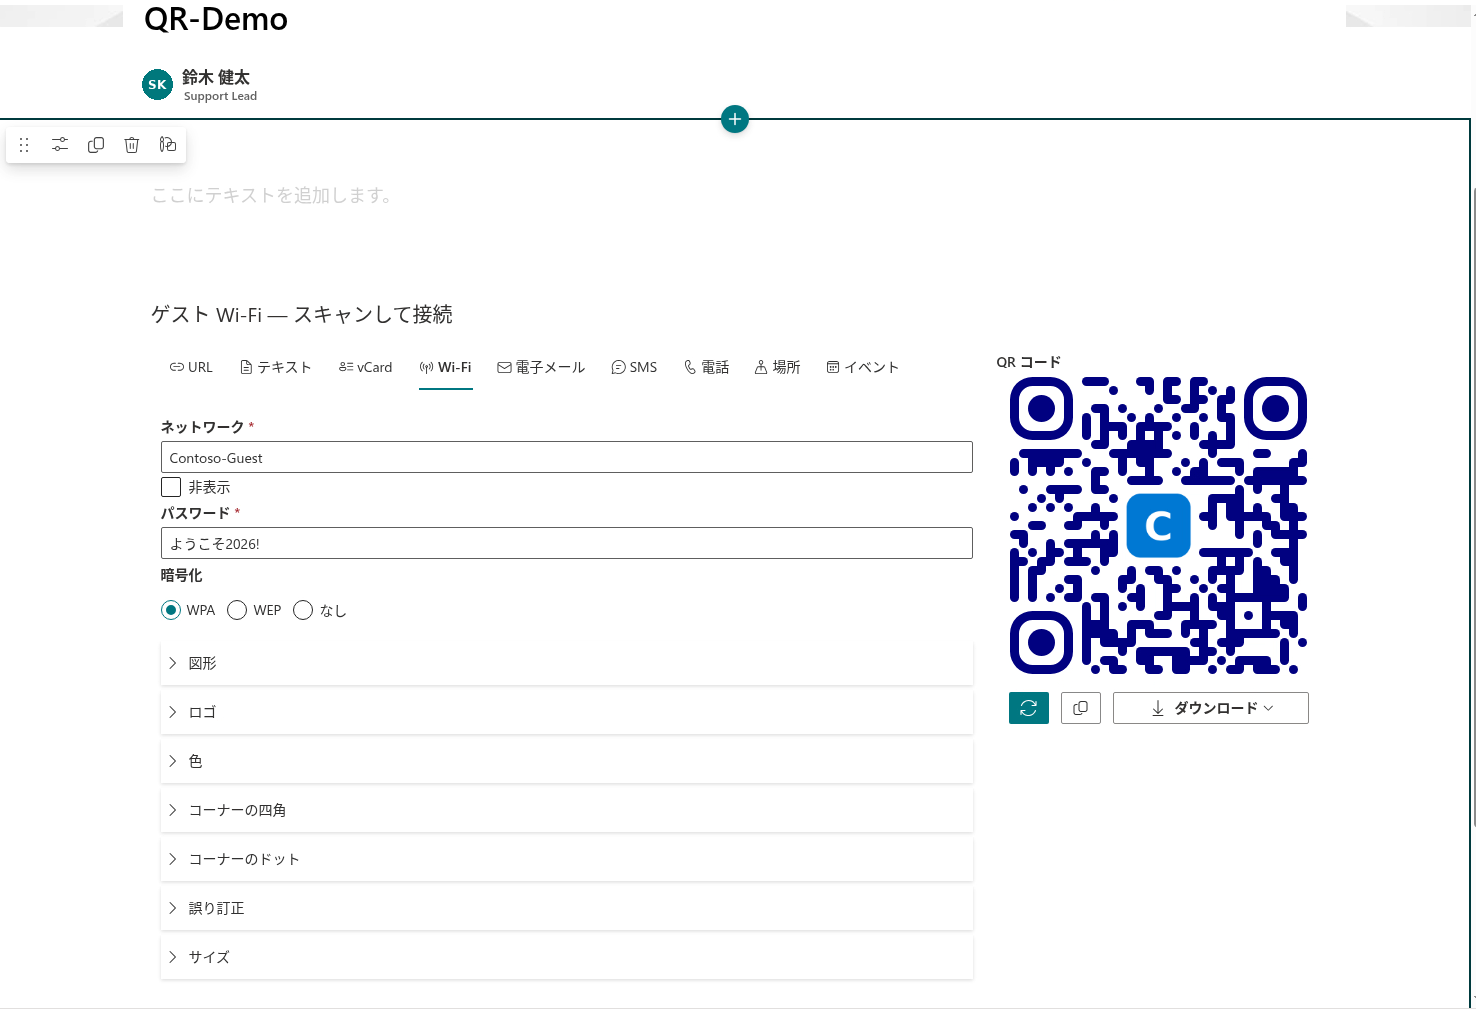Expand the サイズ section

pos(566,957)
